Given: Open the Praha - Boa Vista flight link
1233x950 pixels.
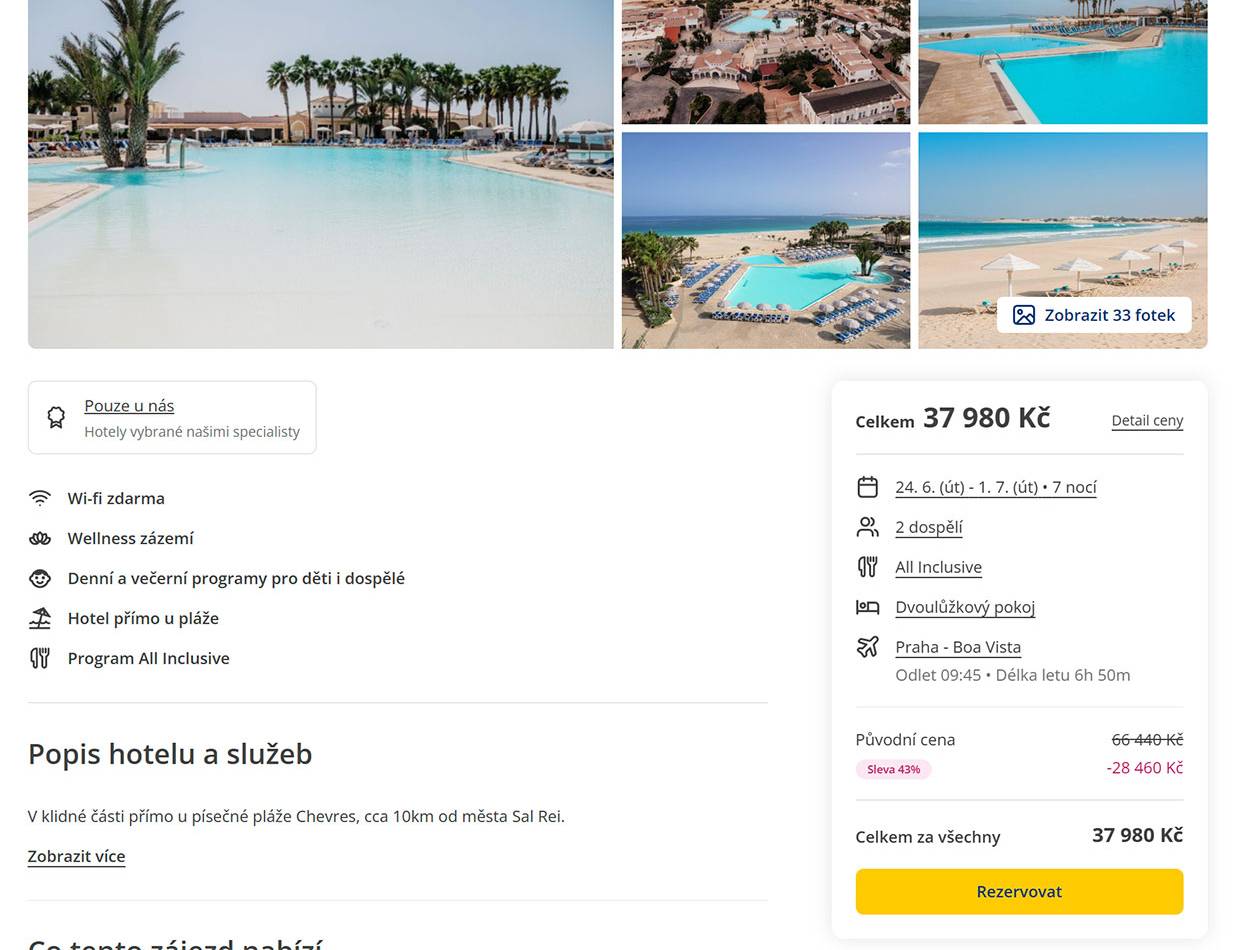Looking at the screenshot, I should point(957,647).
